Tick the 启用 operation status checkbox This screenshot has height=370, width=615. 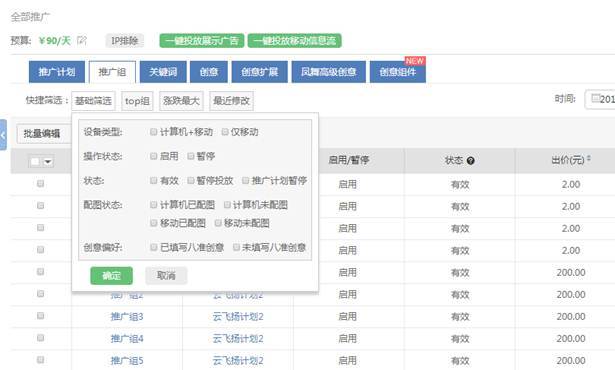click(154, 156)
